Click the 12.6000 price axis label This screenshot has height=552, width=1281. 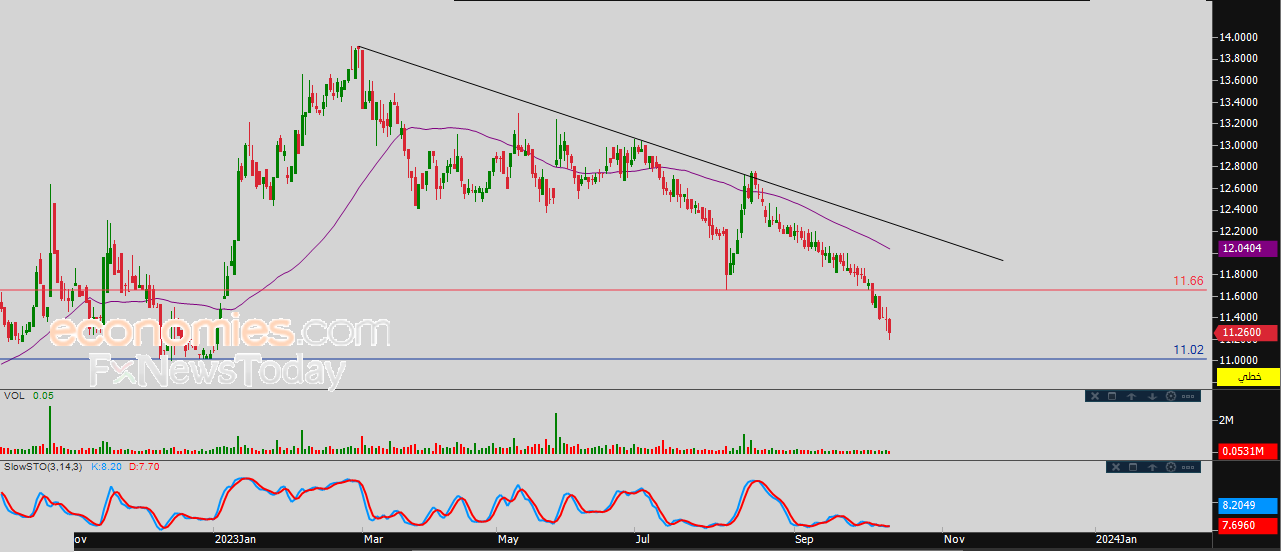tap(1238, 188)
